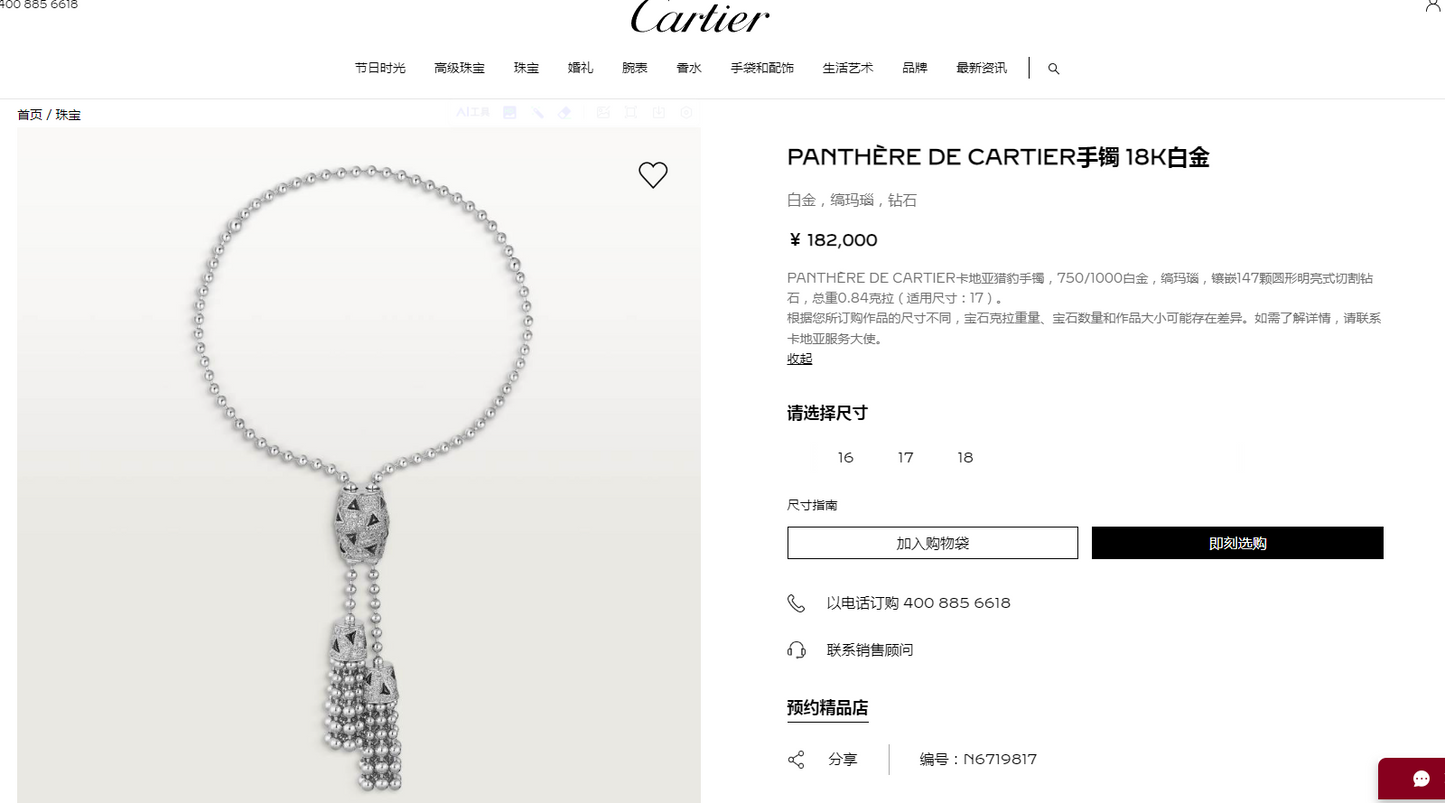
Task: Open the search magnifier in navigation bar
Action: click(x=1053, y=69)
